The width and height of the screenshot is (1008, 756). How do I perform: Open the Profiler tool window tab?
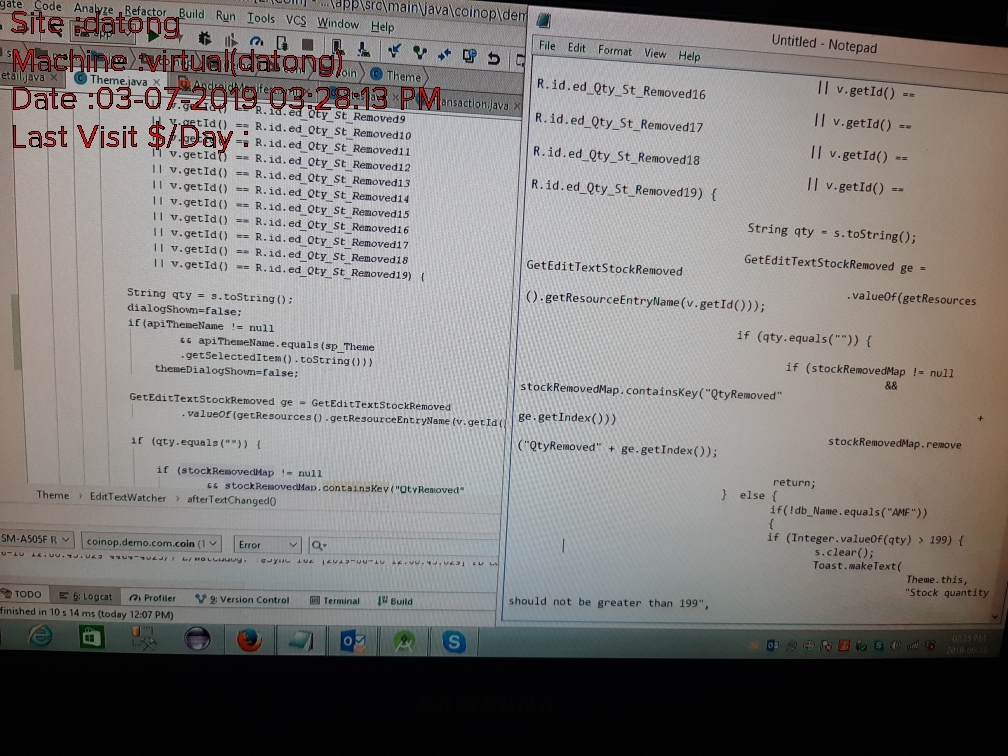[152, 598]
